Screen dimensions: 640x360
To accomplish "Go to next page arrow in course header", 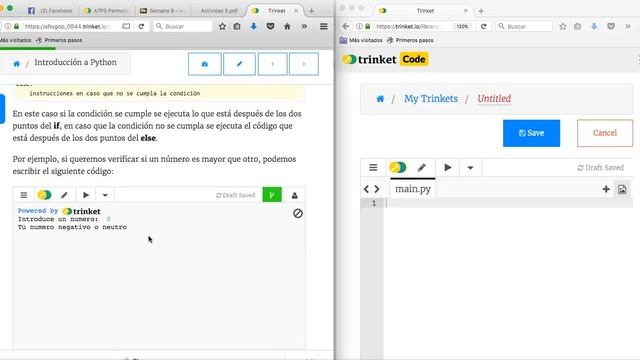I will (x=304, y=64).
